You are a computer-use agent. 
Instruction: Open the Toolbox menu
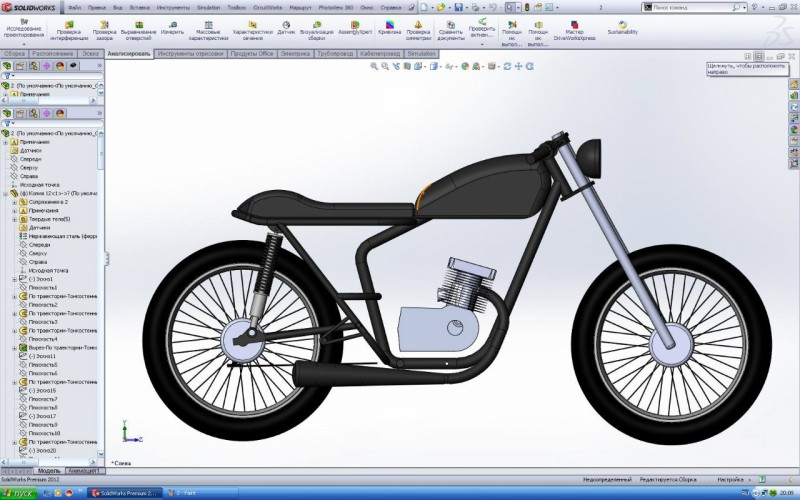(x=237, y=8)
